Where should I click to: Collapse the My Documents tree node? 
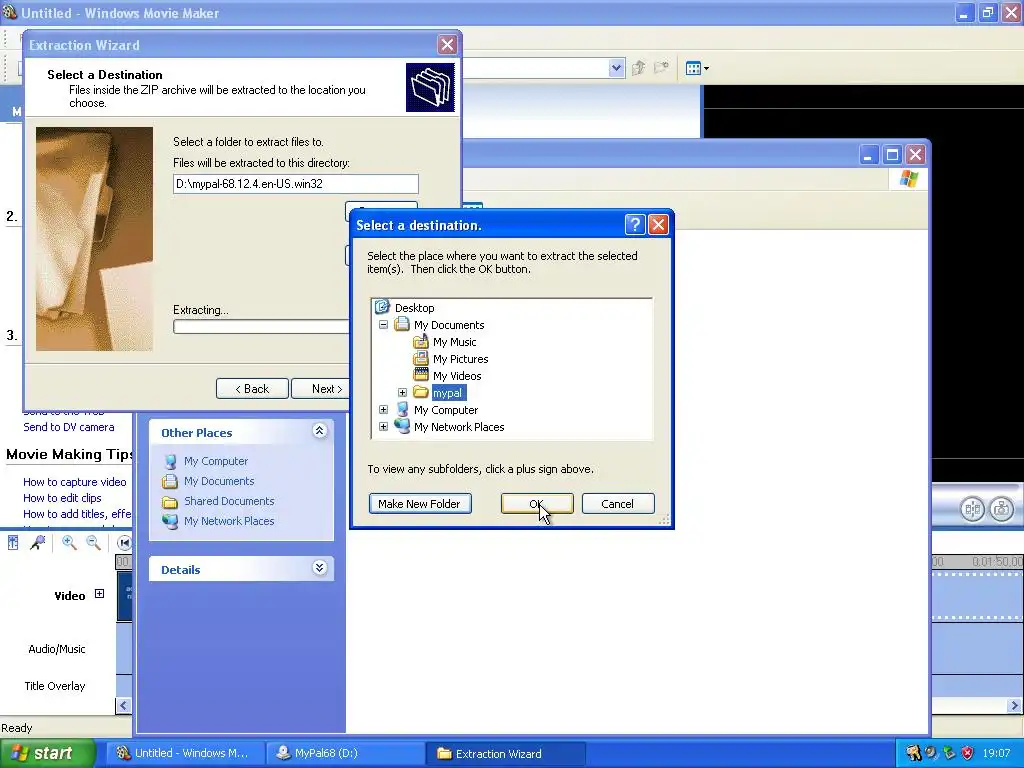[383, 325]
